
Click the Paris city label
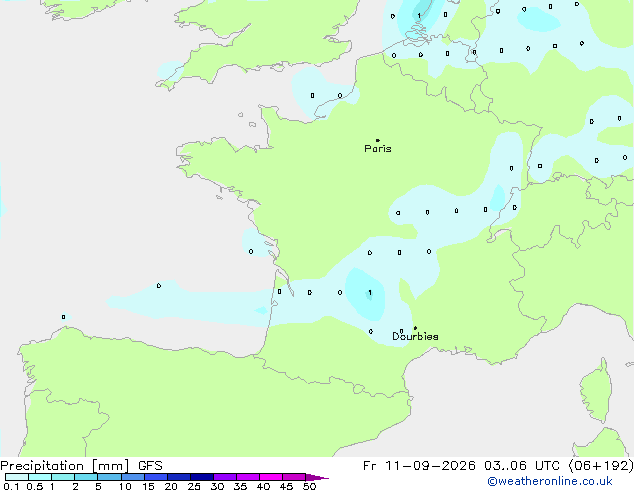point(378,149)
